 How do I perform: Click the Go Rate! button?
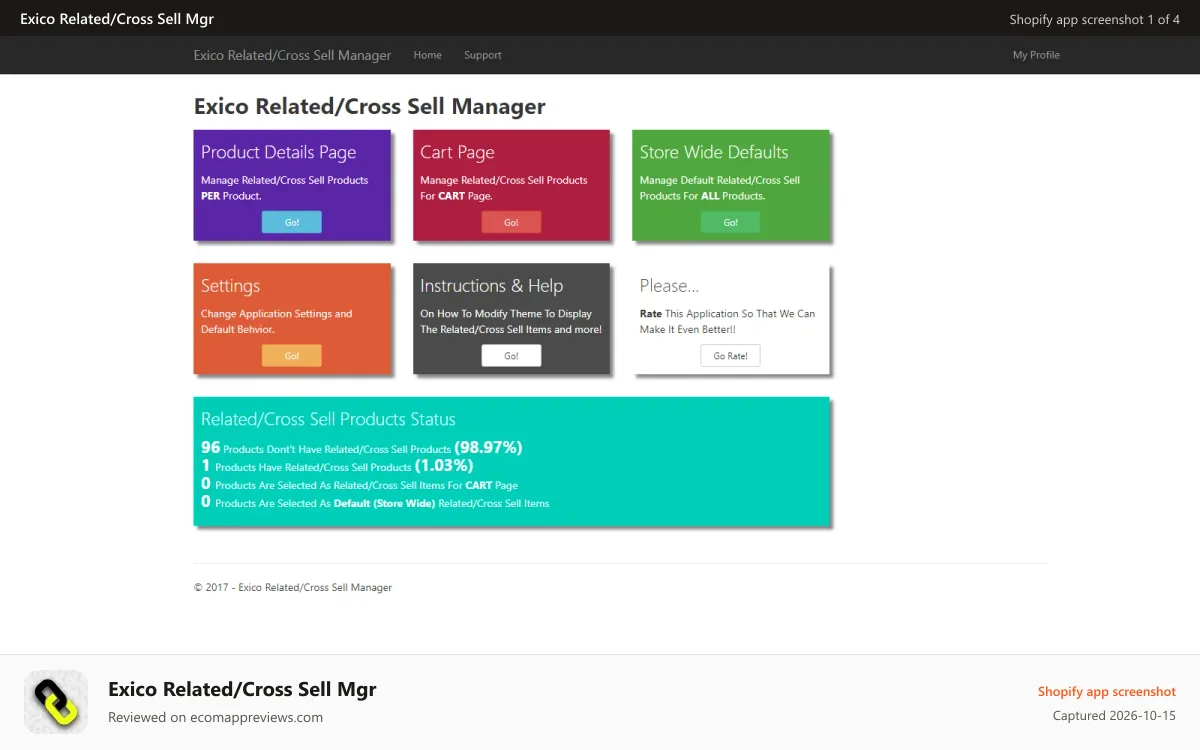click(x=730, y=355)
